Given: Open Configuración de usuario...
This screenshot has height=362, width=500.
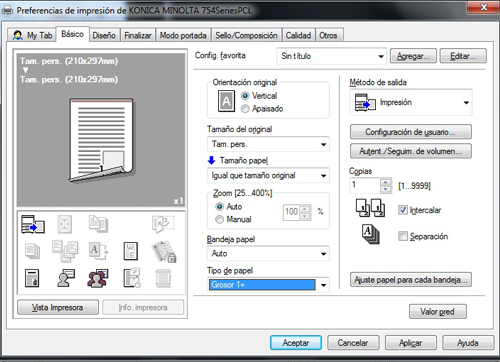Looking at the screenshot, I should tap(411, 132).
